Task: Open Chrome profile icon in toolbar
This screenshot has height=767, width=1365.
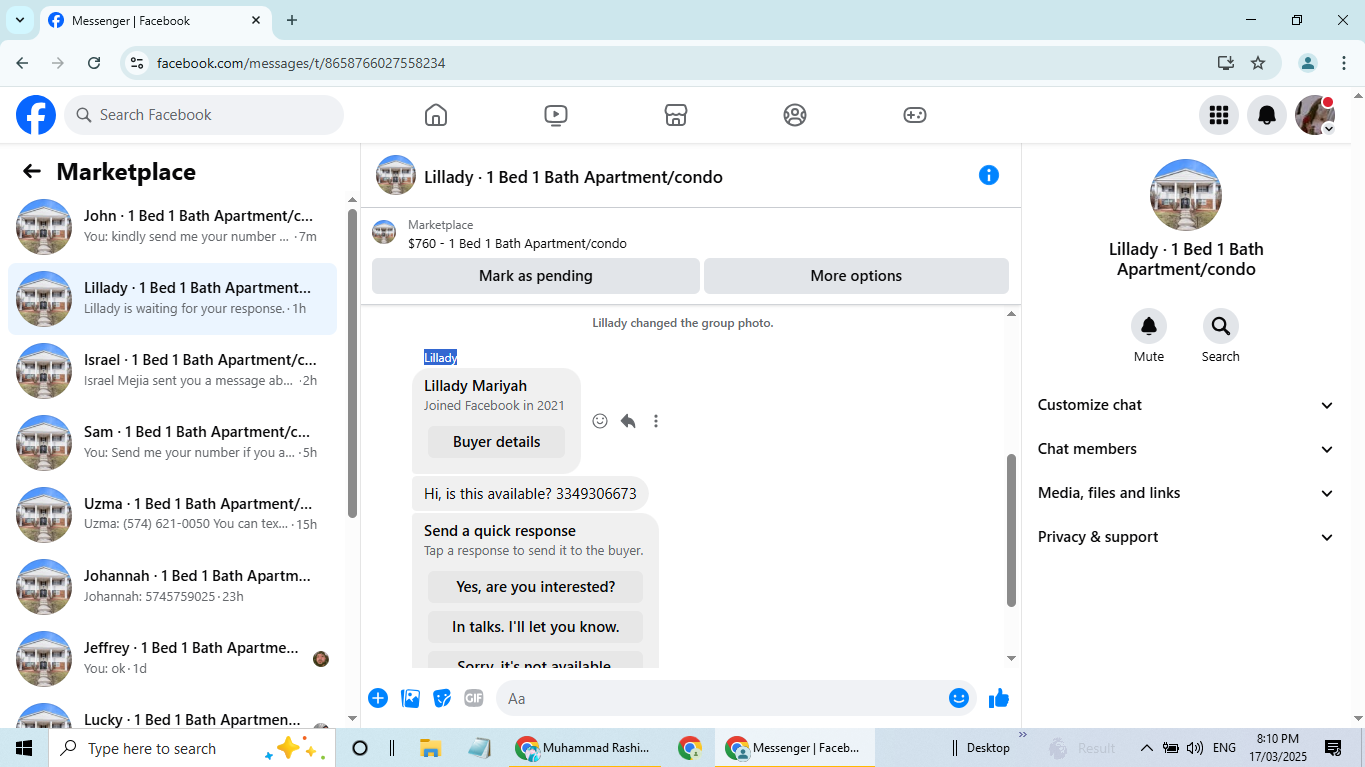Action: click(1308, 63)
